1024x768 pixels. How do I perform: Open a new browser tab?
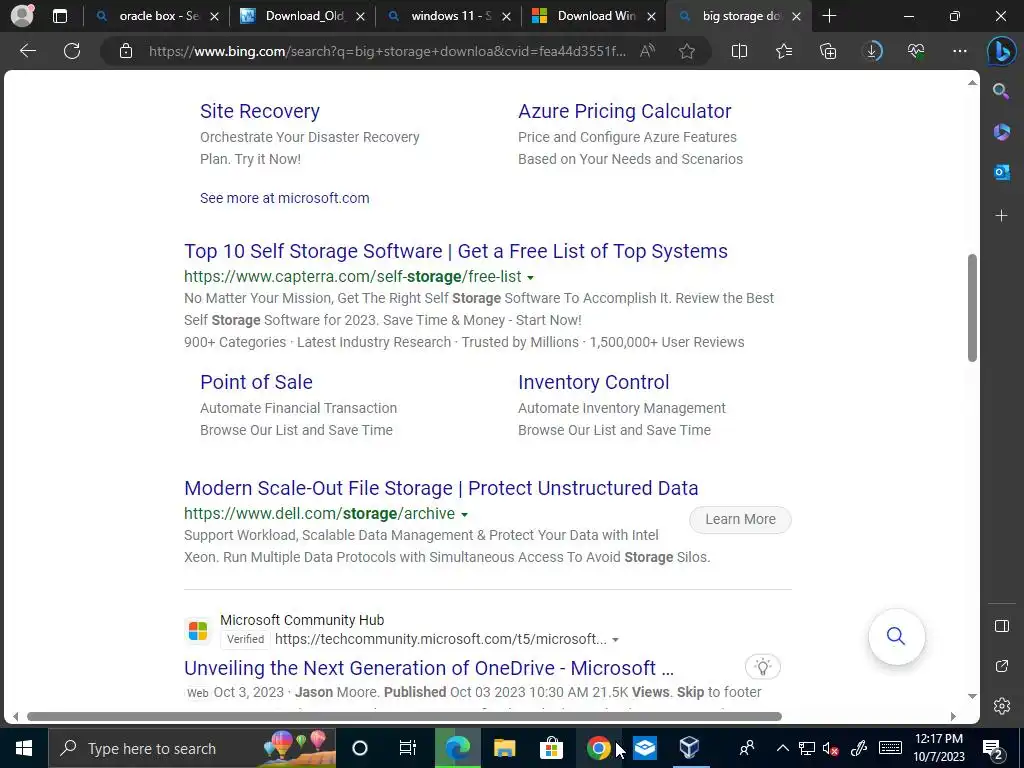tap(829, 16)
